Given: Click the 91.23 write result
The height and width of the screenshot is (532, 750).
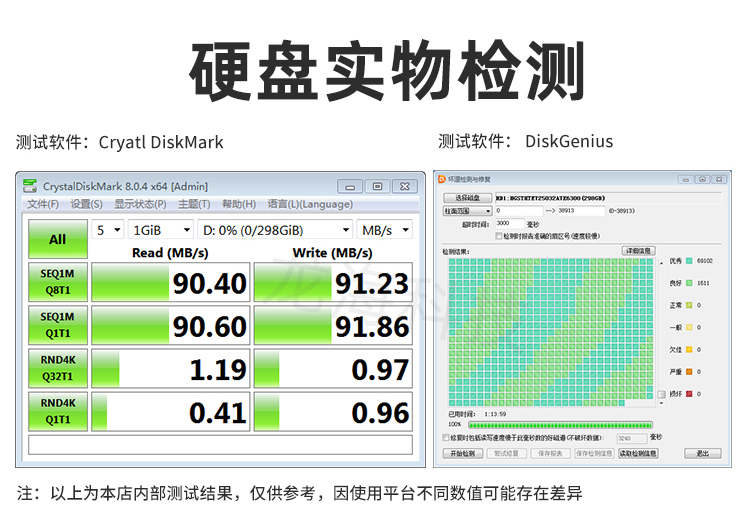Looking at the screenshot, I should pos(333,282).
